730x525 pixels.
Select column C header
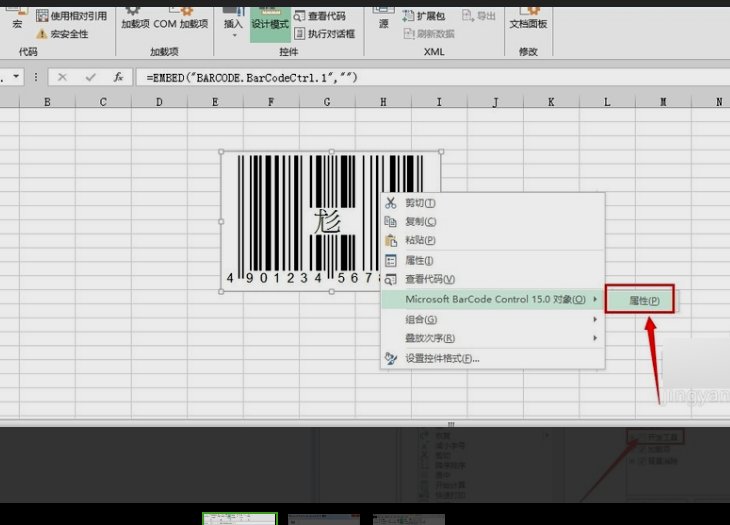point(103,101)
